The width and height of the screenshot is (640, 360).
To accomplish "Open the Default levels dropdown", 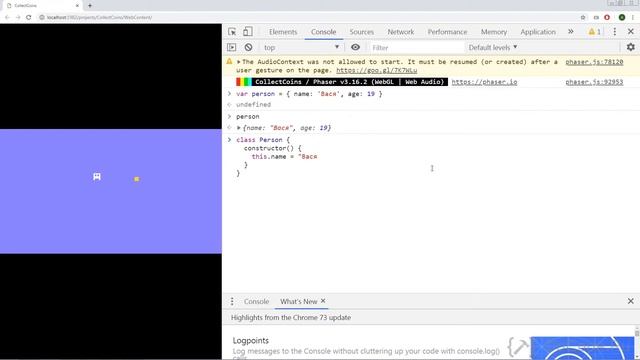I will [x=493, y=47].
